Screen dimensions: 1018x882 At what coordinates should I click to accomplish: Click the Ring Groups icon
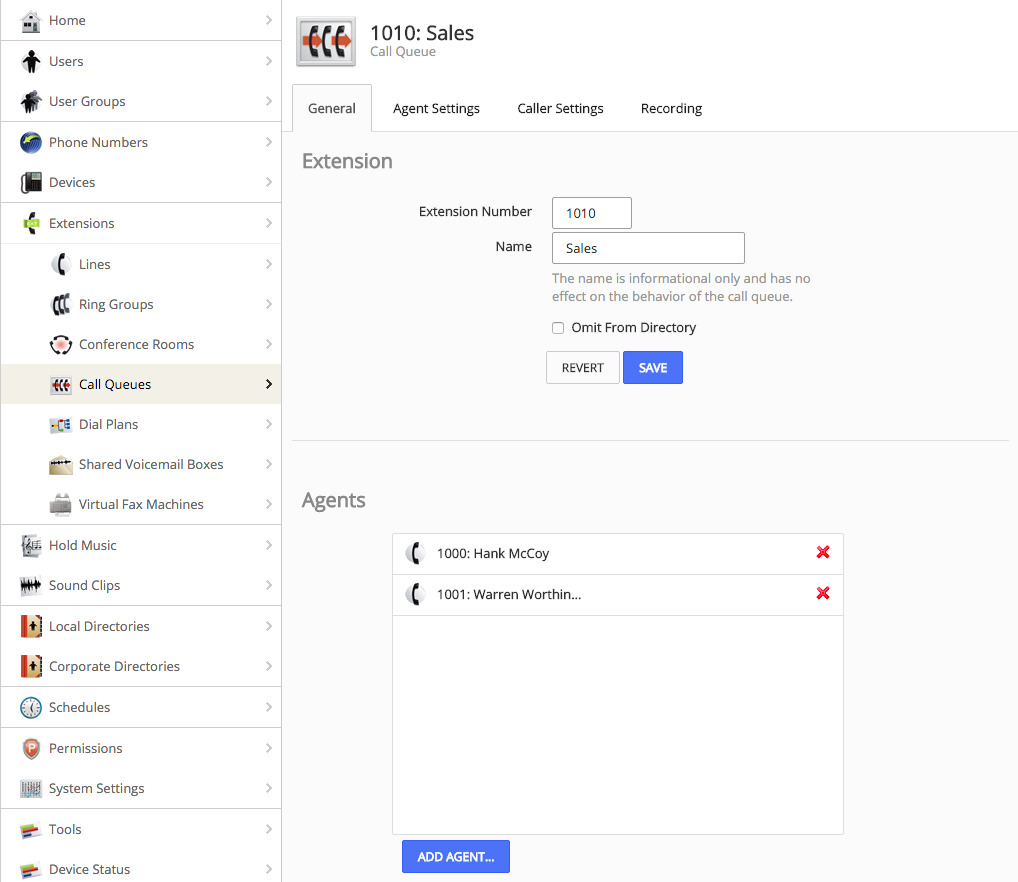click(60, 303)
